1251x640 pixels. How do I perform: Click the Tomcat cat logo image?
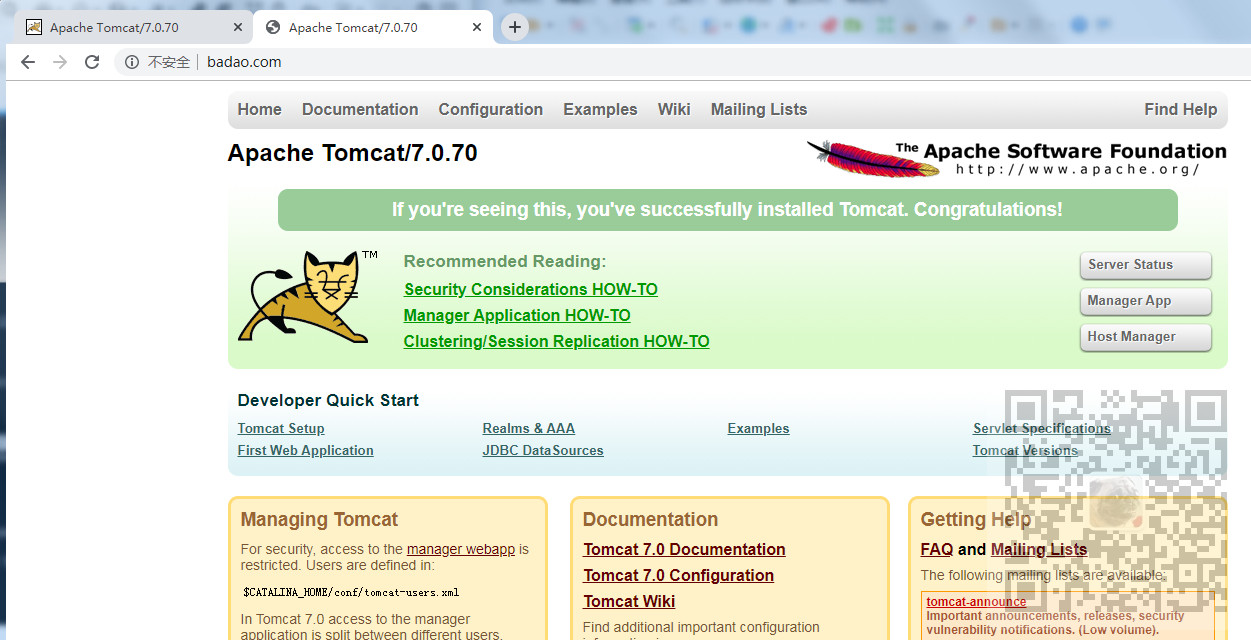[302, 297]
